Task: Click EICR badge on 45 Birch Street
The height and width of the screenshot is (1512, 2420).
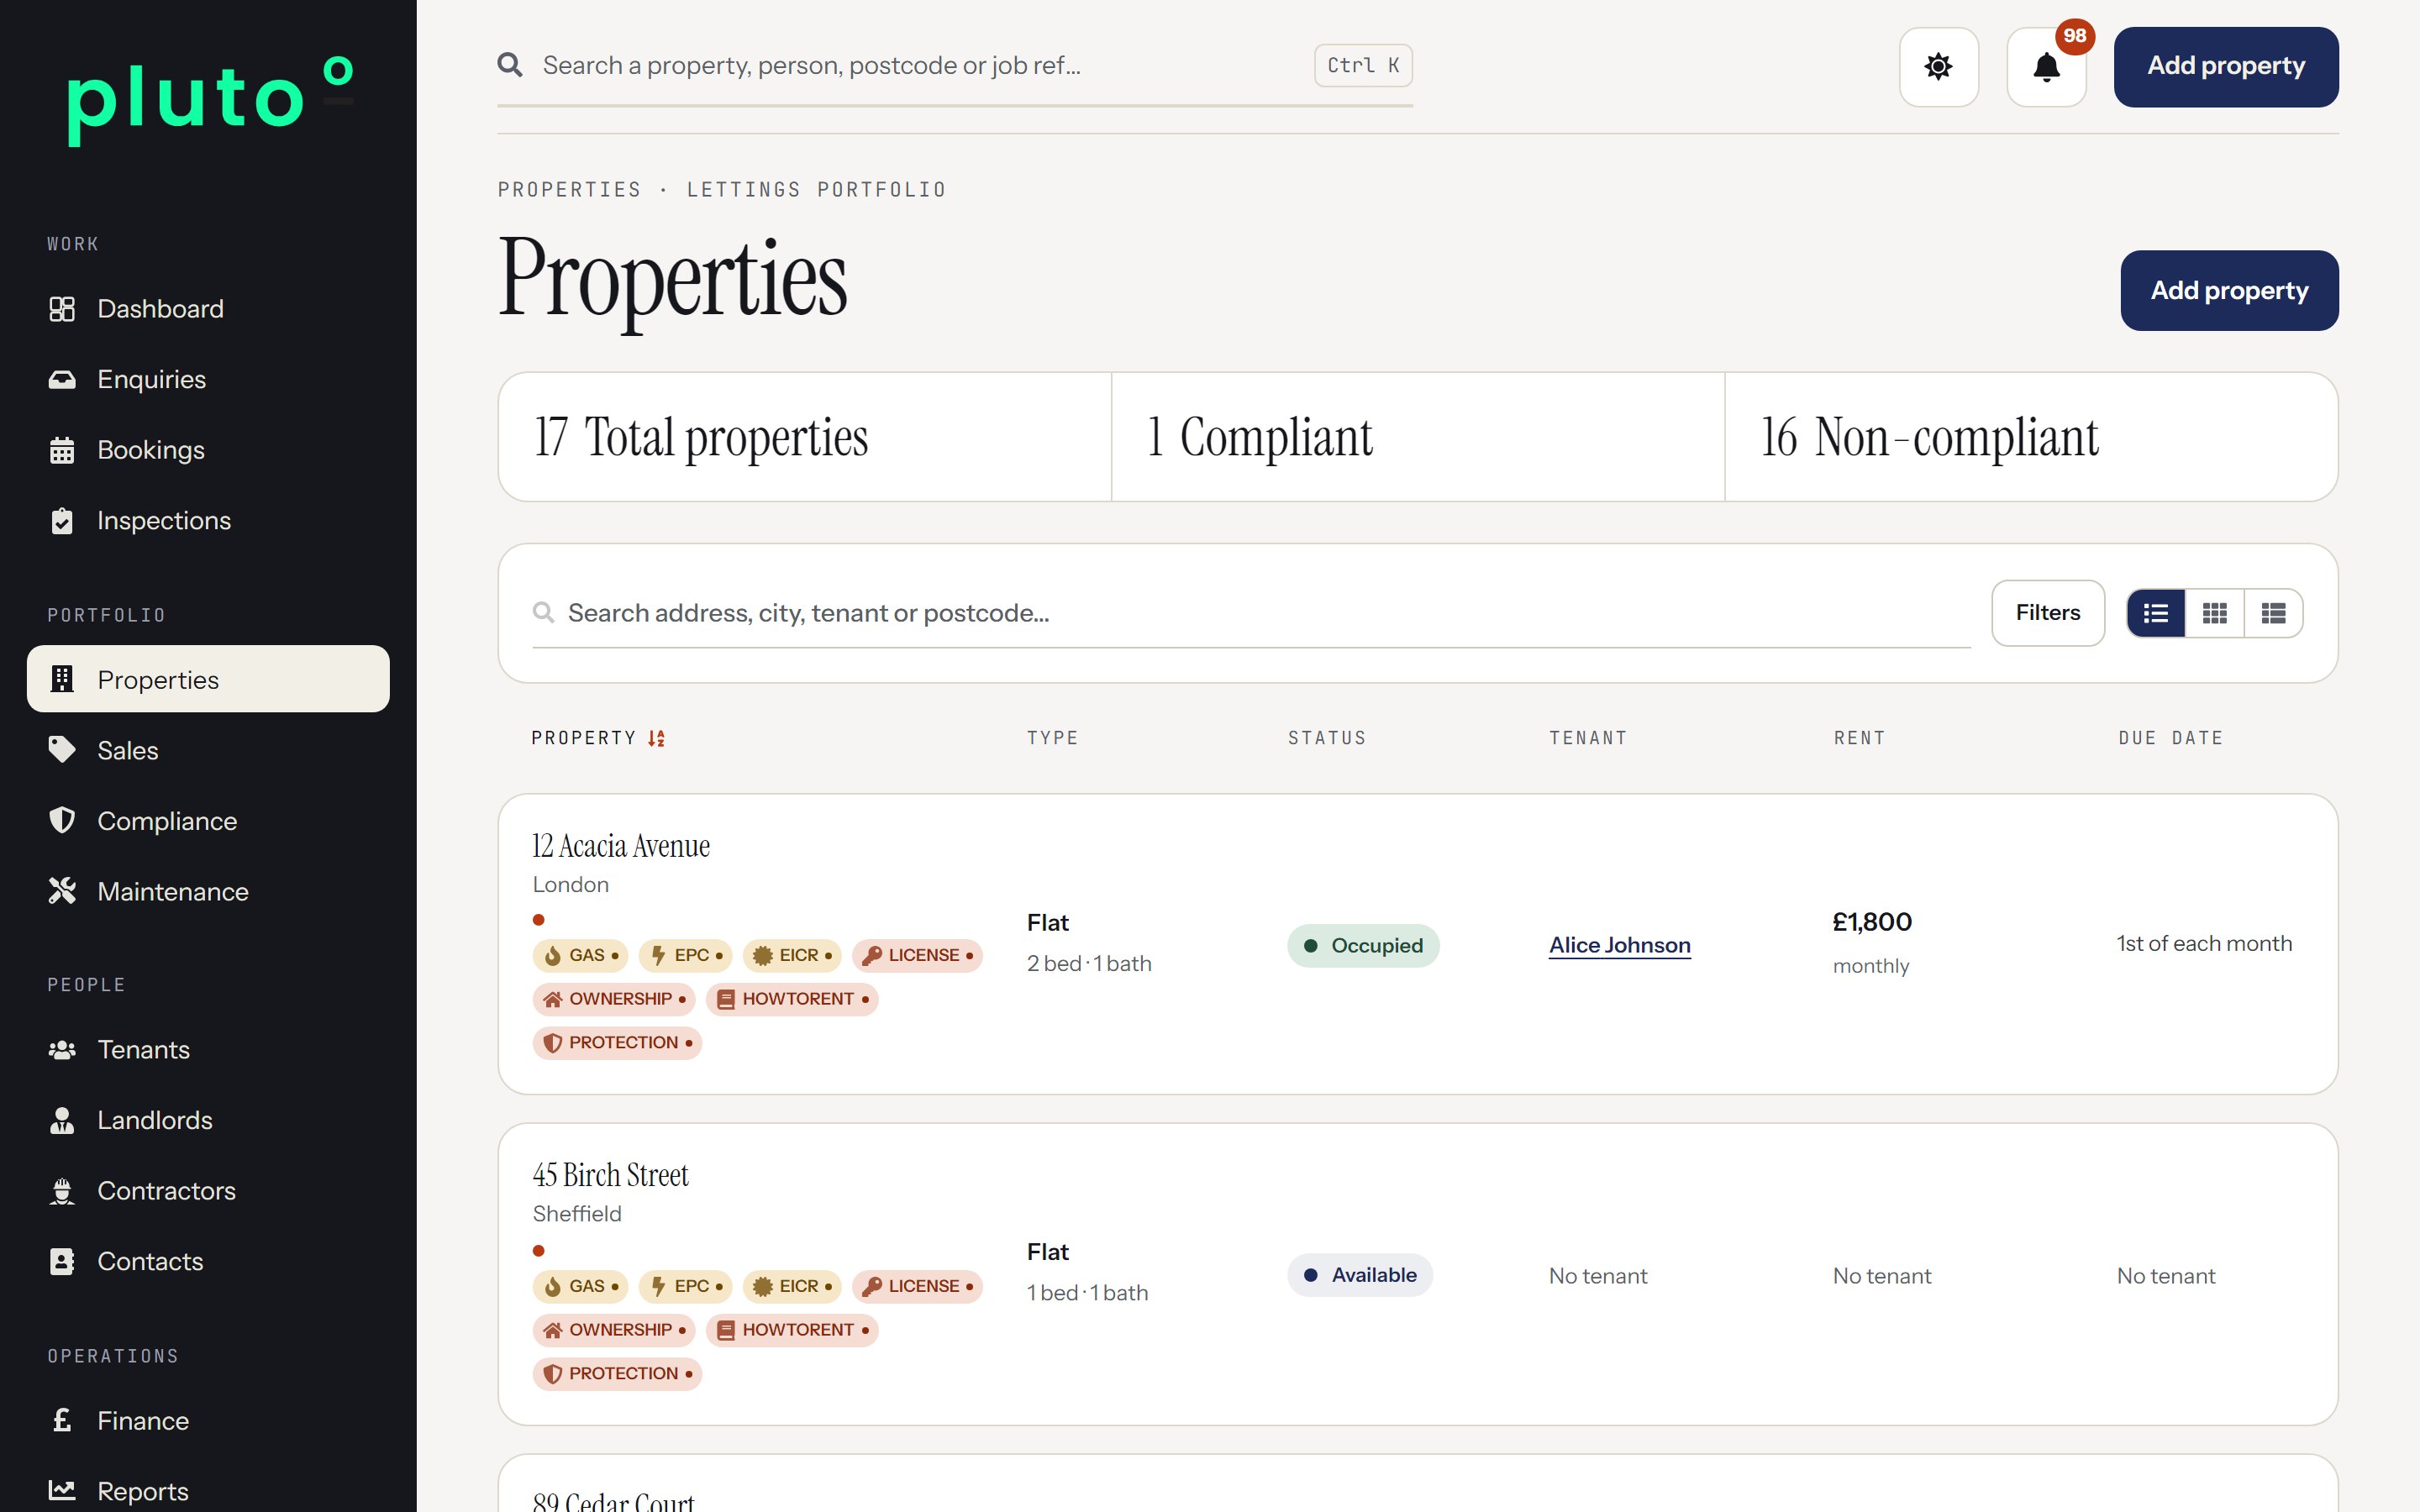Action: [792, 1286]
